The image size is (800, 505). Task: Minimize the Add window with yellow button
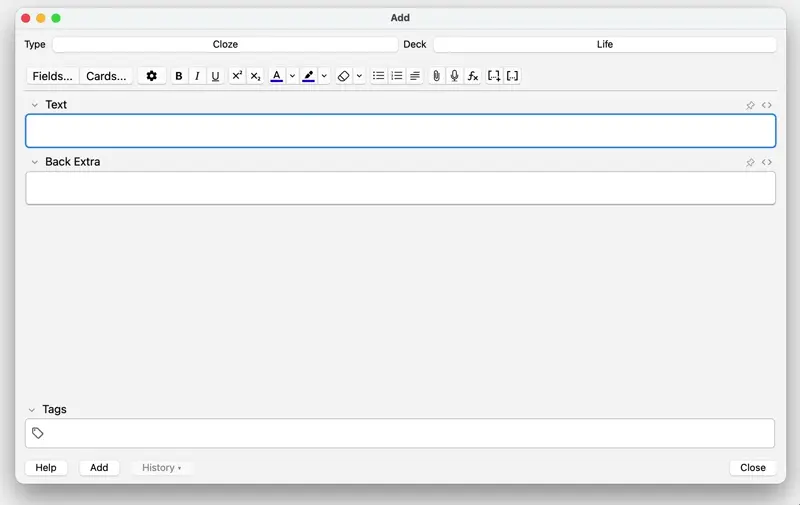coord(41,18)
